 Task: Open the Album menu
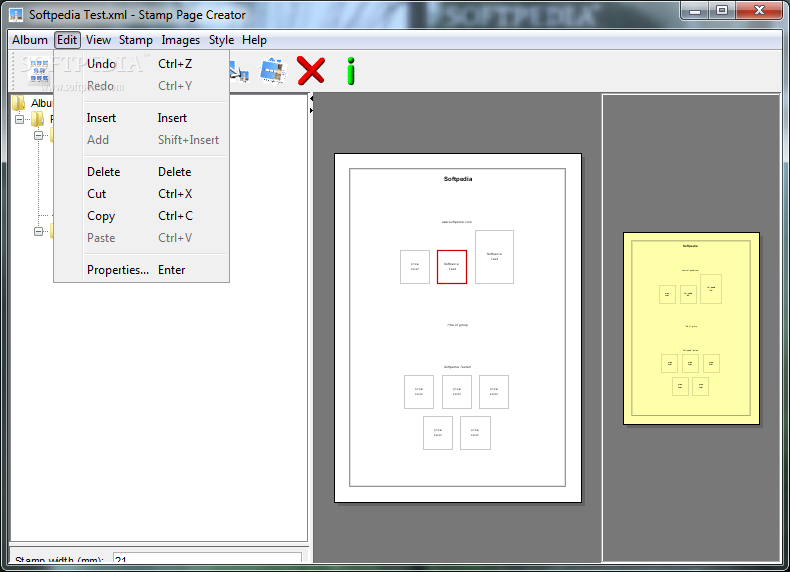tap(30, 40)
